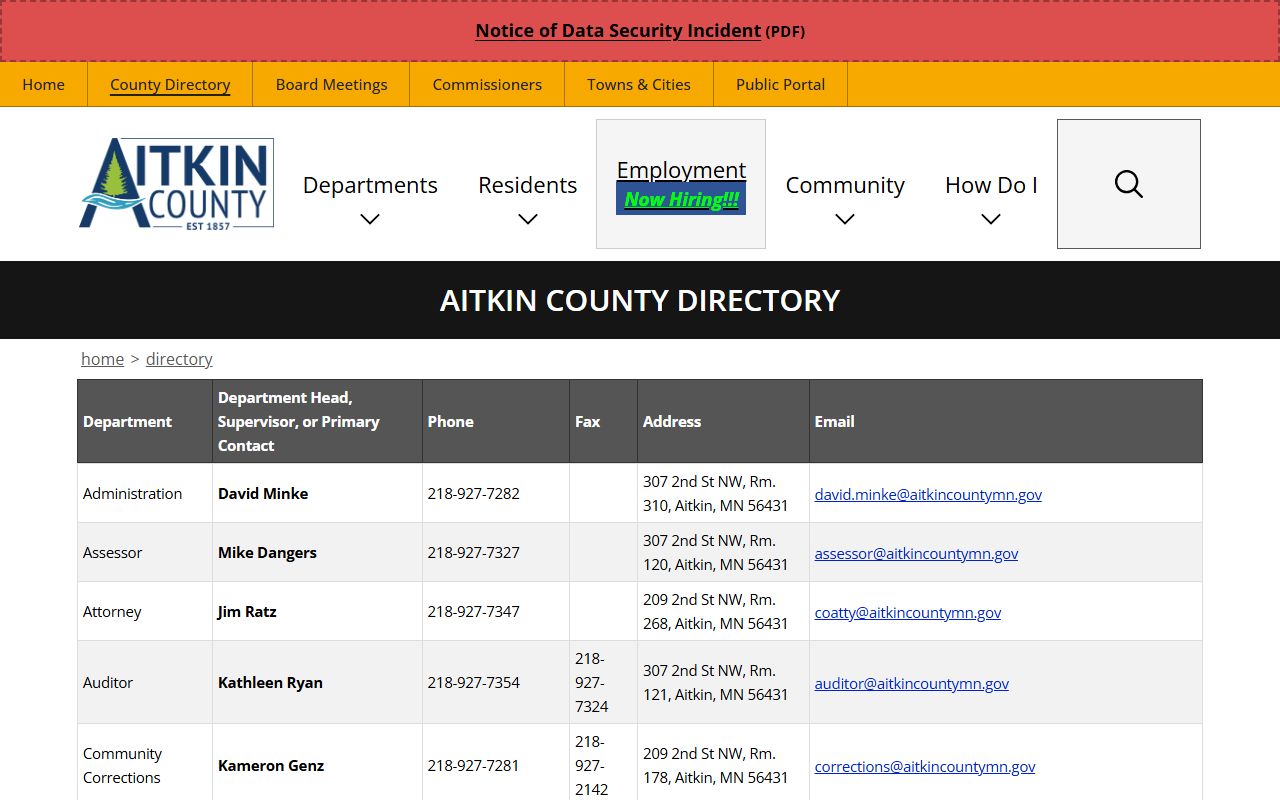Viewport: 1280px width, 800px height.
Task: Select County Directory in top bar
Action: [170, 84]
